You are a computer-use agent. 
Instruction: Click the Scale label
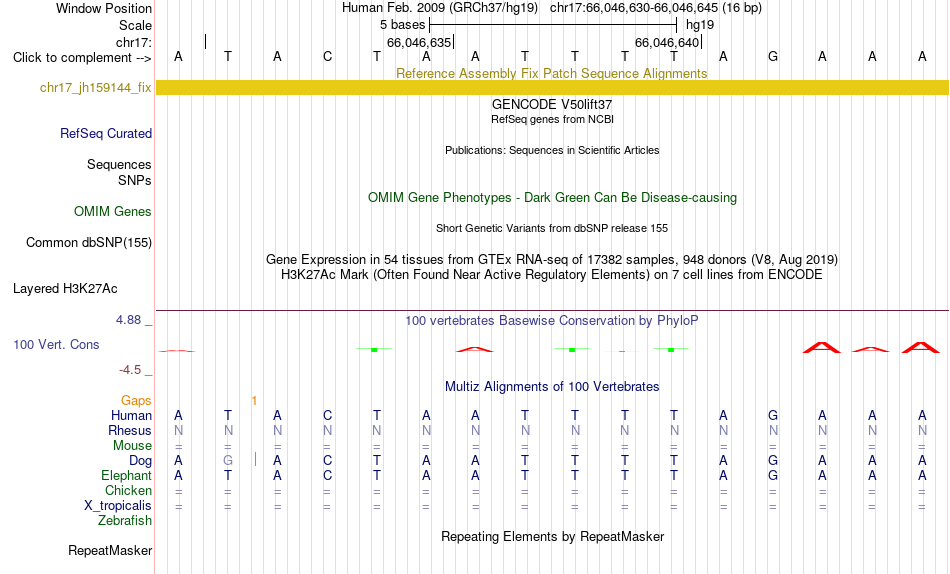tap(136, 25)
